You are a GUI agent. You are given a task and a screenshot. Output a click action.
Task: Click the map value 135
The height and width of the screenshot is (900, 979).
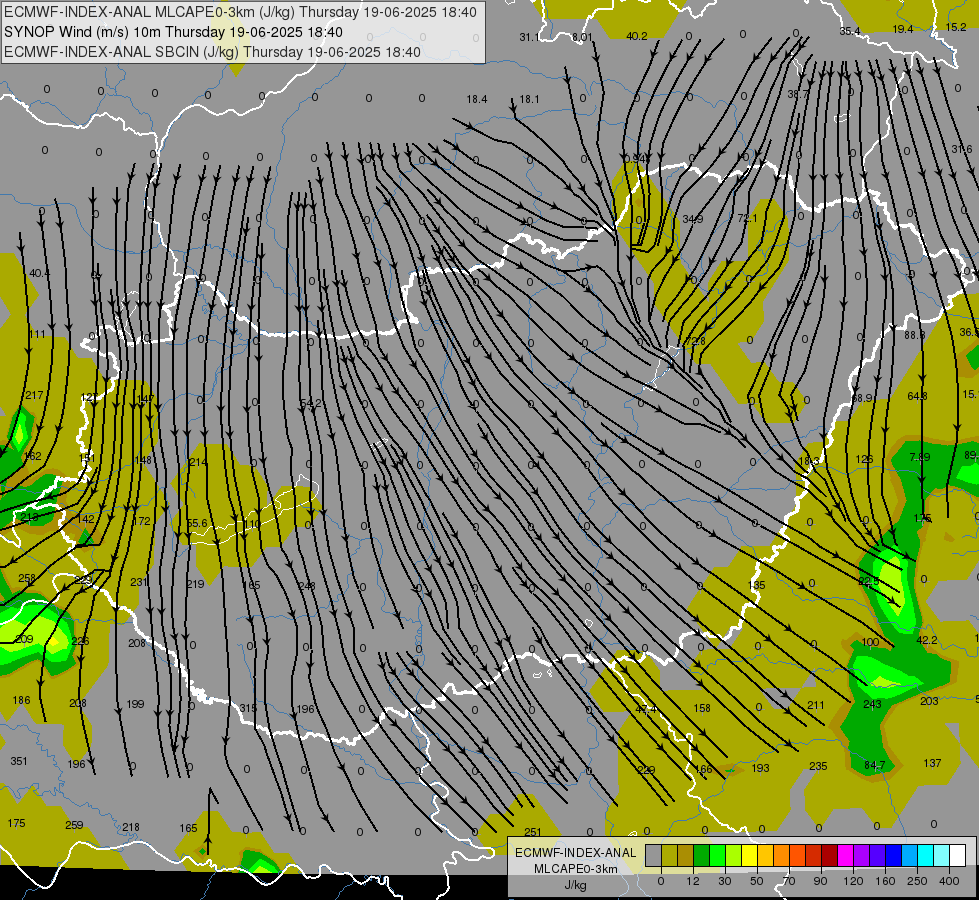click(757, 585)
